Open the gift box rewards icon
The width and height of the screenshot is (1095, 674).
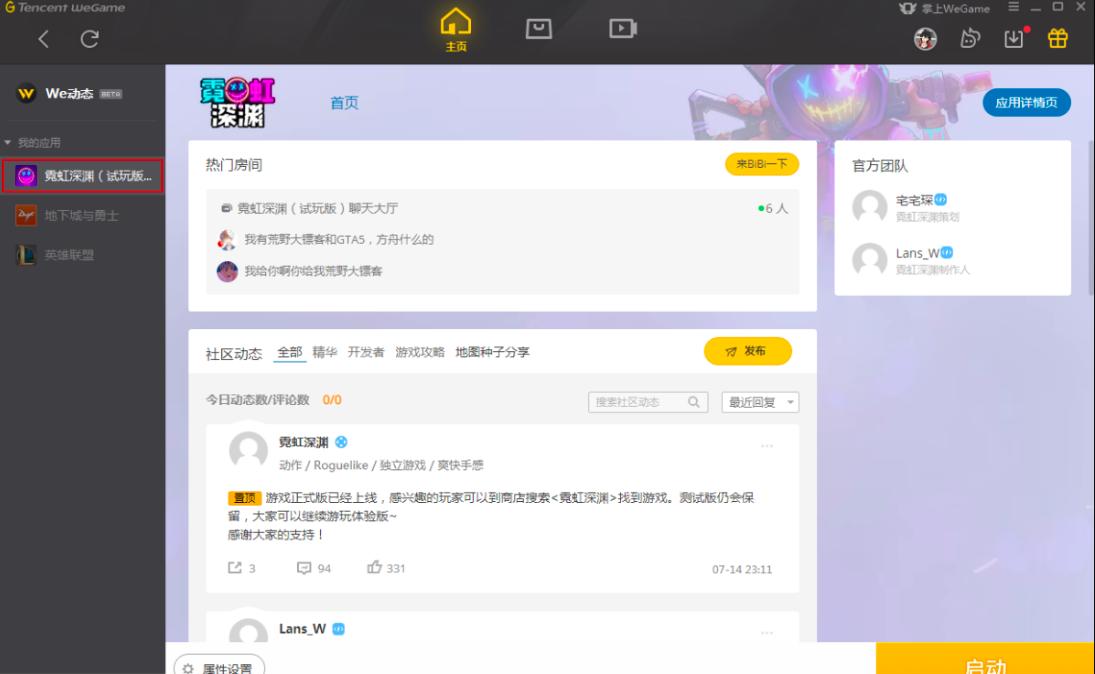pyautogui.click(x=1059, y=38)
